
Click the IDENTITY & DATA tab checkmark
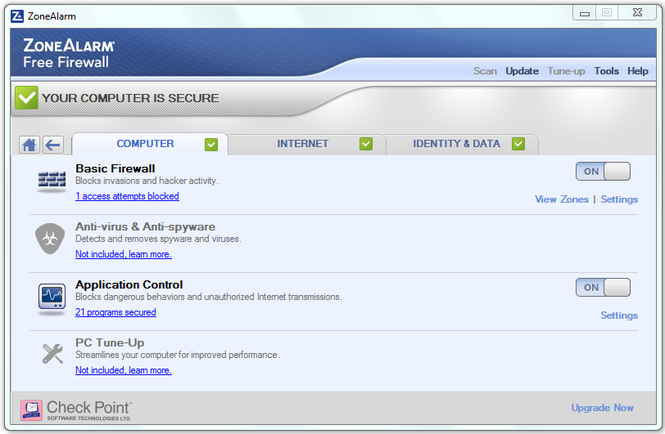point(518,144)
